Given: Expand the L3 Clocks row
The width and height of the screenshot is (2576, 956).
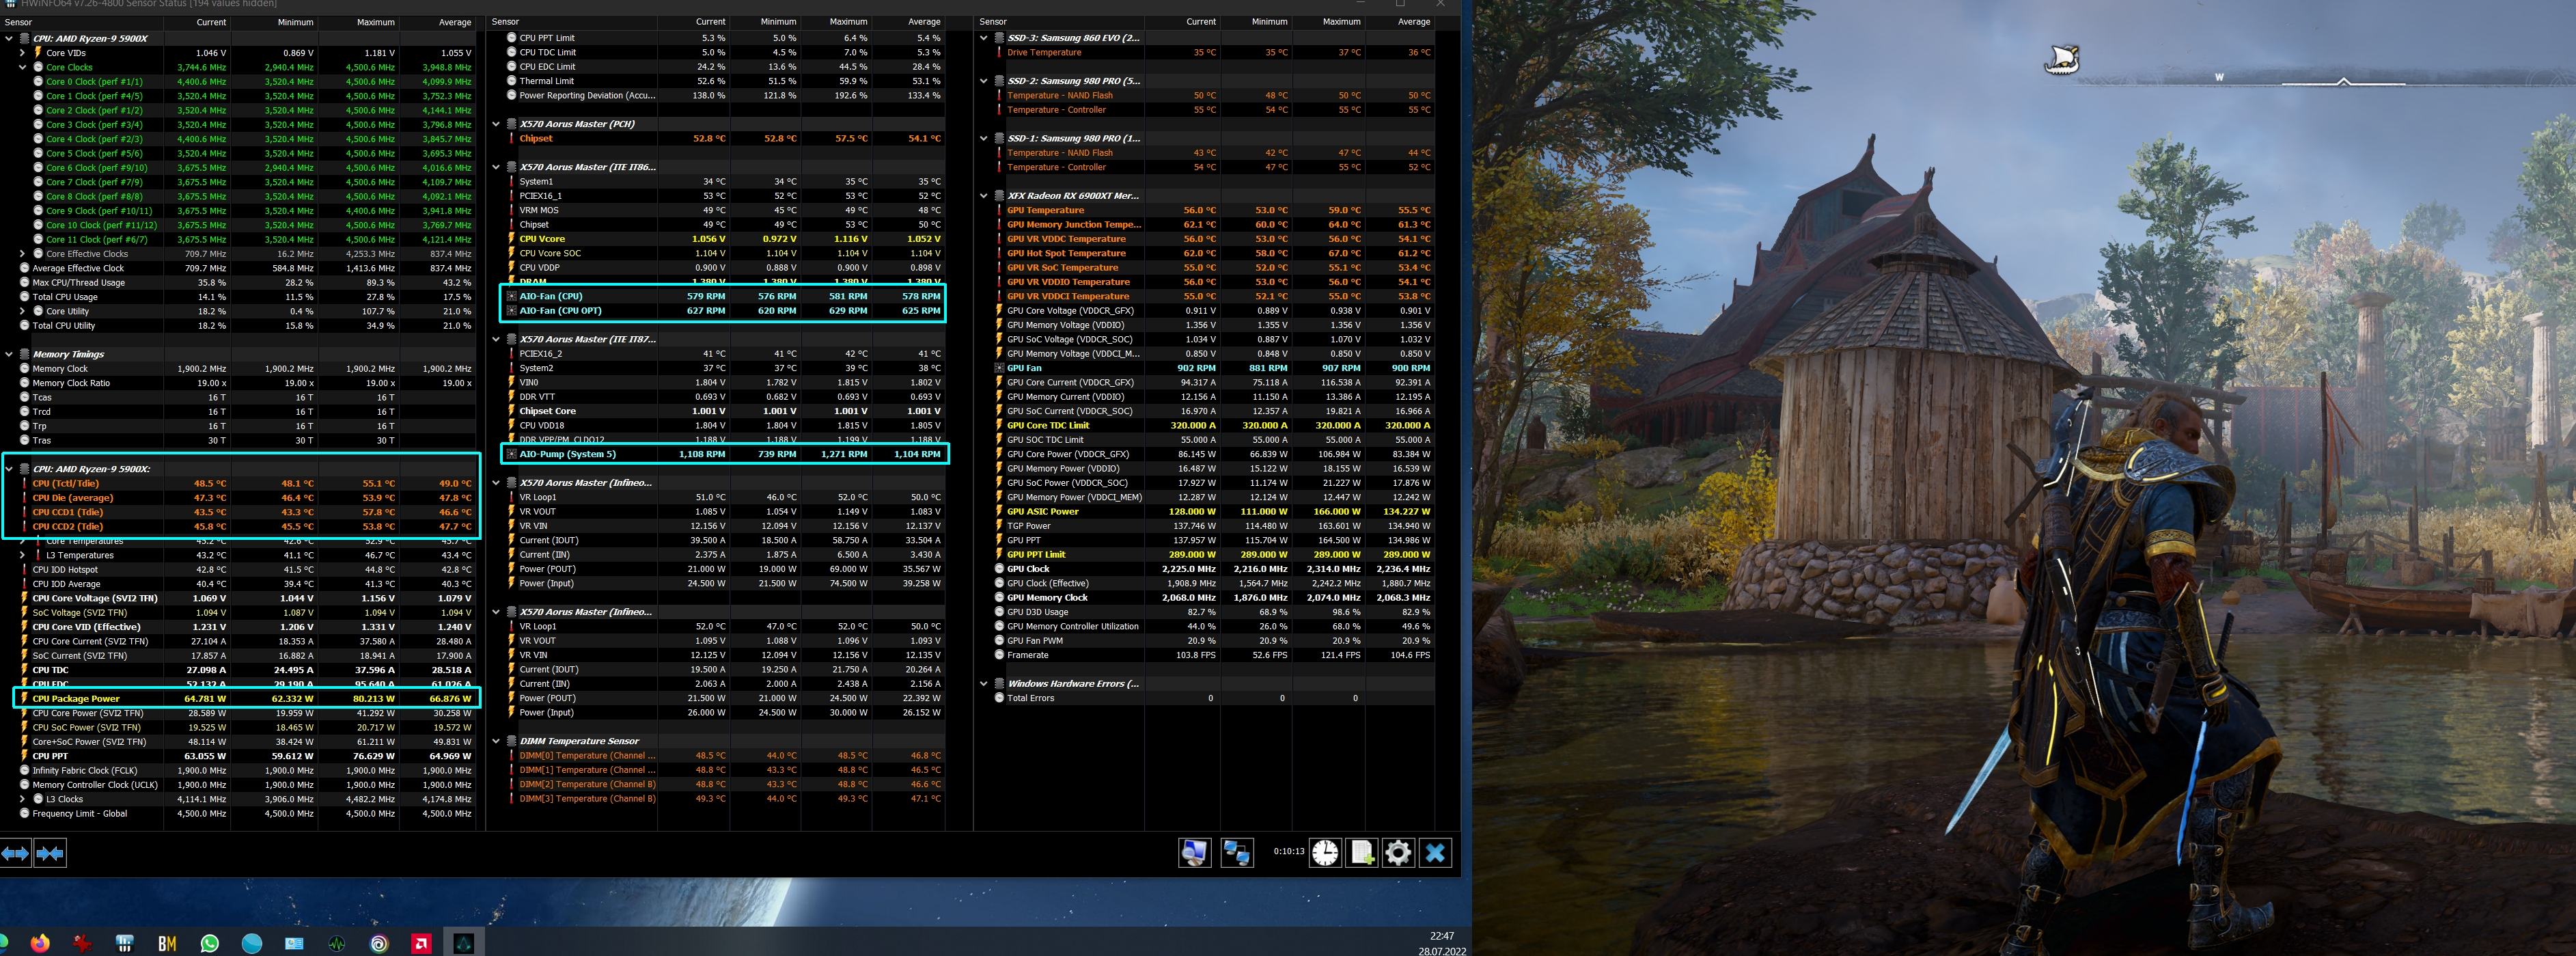Looking at the screenshot, I should click(x=22, y=799).
